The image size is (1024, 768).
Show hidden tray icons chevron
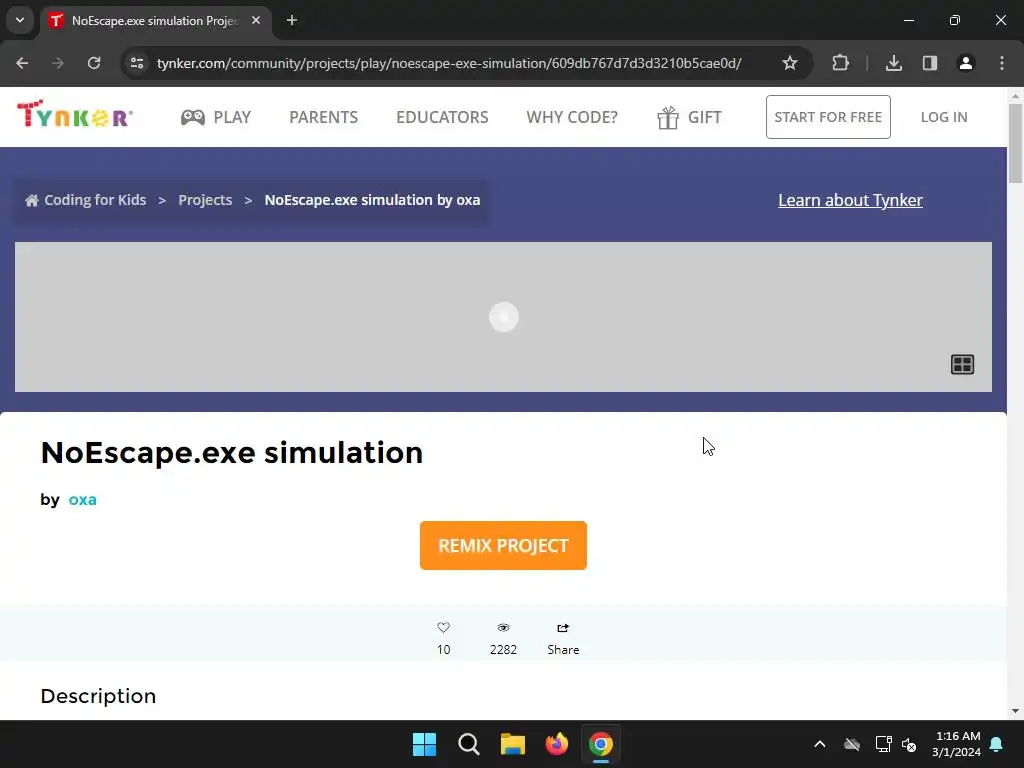(x=820, y=744)
